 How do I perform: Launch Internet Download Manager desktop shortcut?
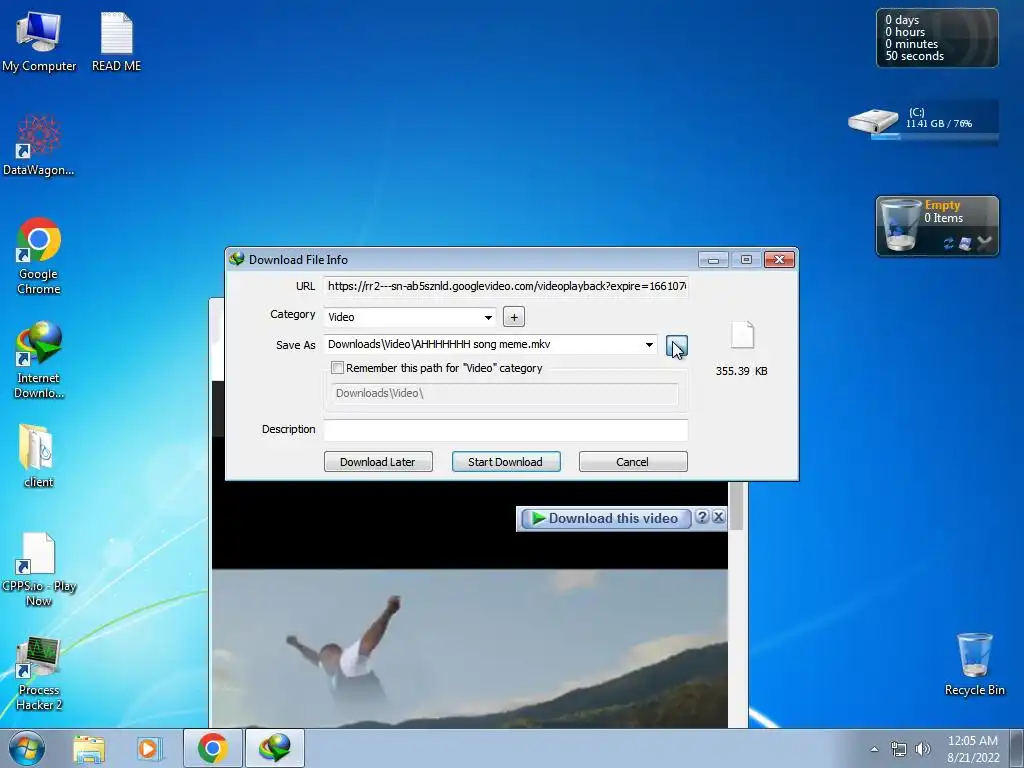(39, 360)
